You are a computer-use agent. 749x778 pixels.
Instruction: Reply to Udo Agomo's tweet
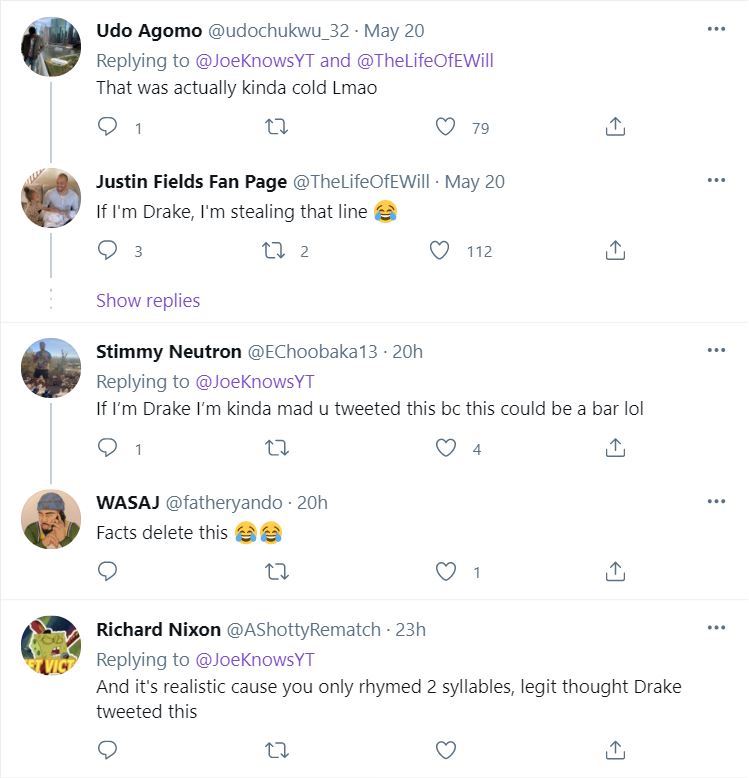click(x=108, y=127)
